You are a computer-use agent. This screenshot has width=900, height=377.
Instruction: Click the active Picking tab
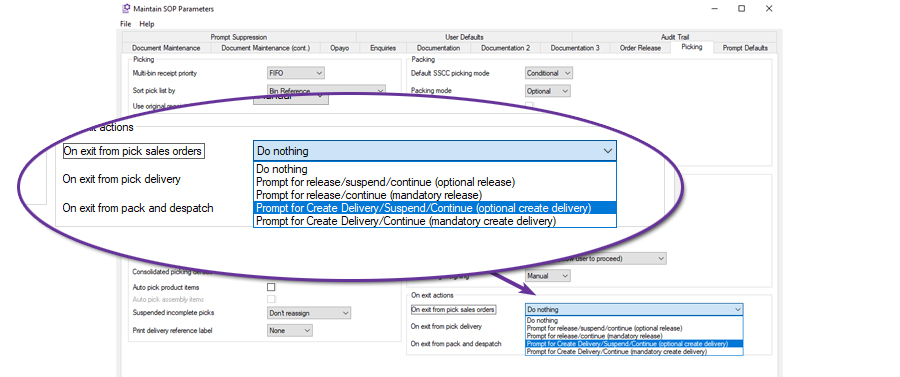coord(692,47)
